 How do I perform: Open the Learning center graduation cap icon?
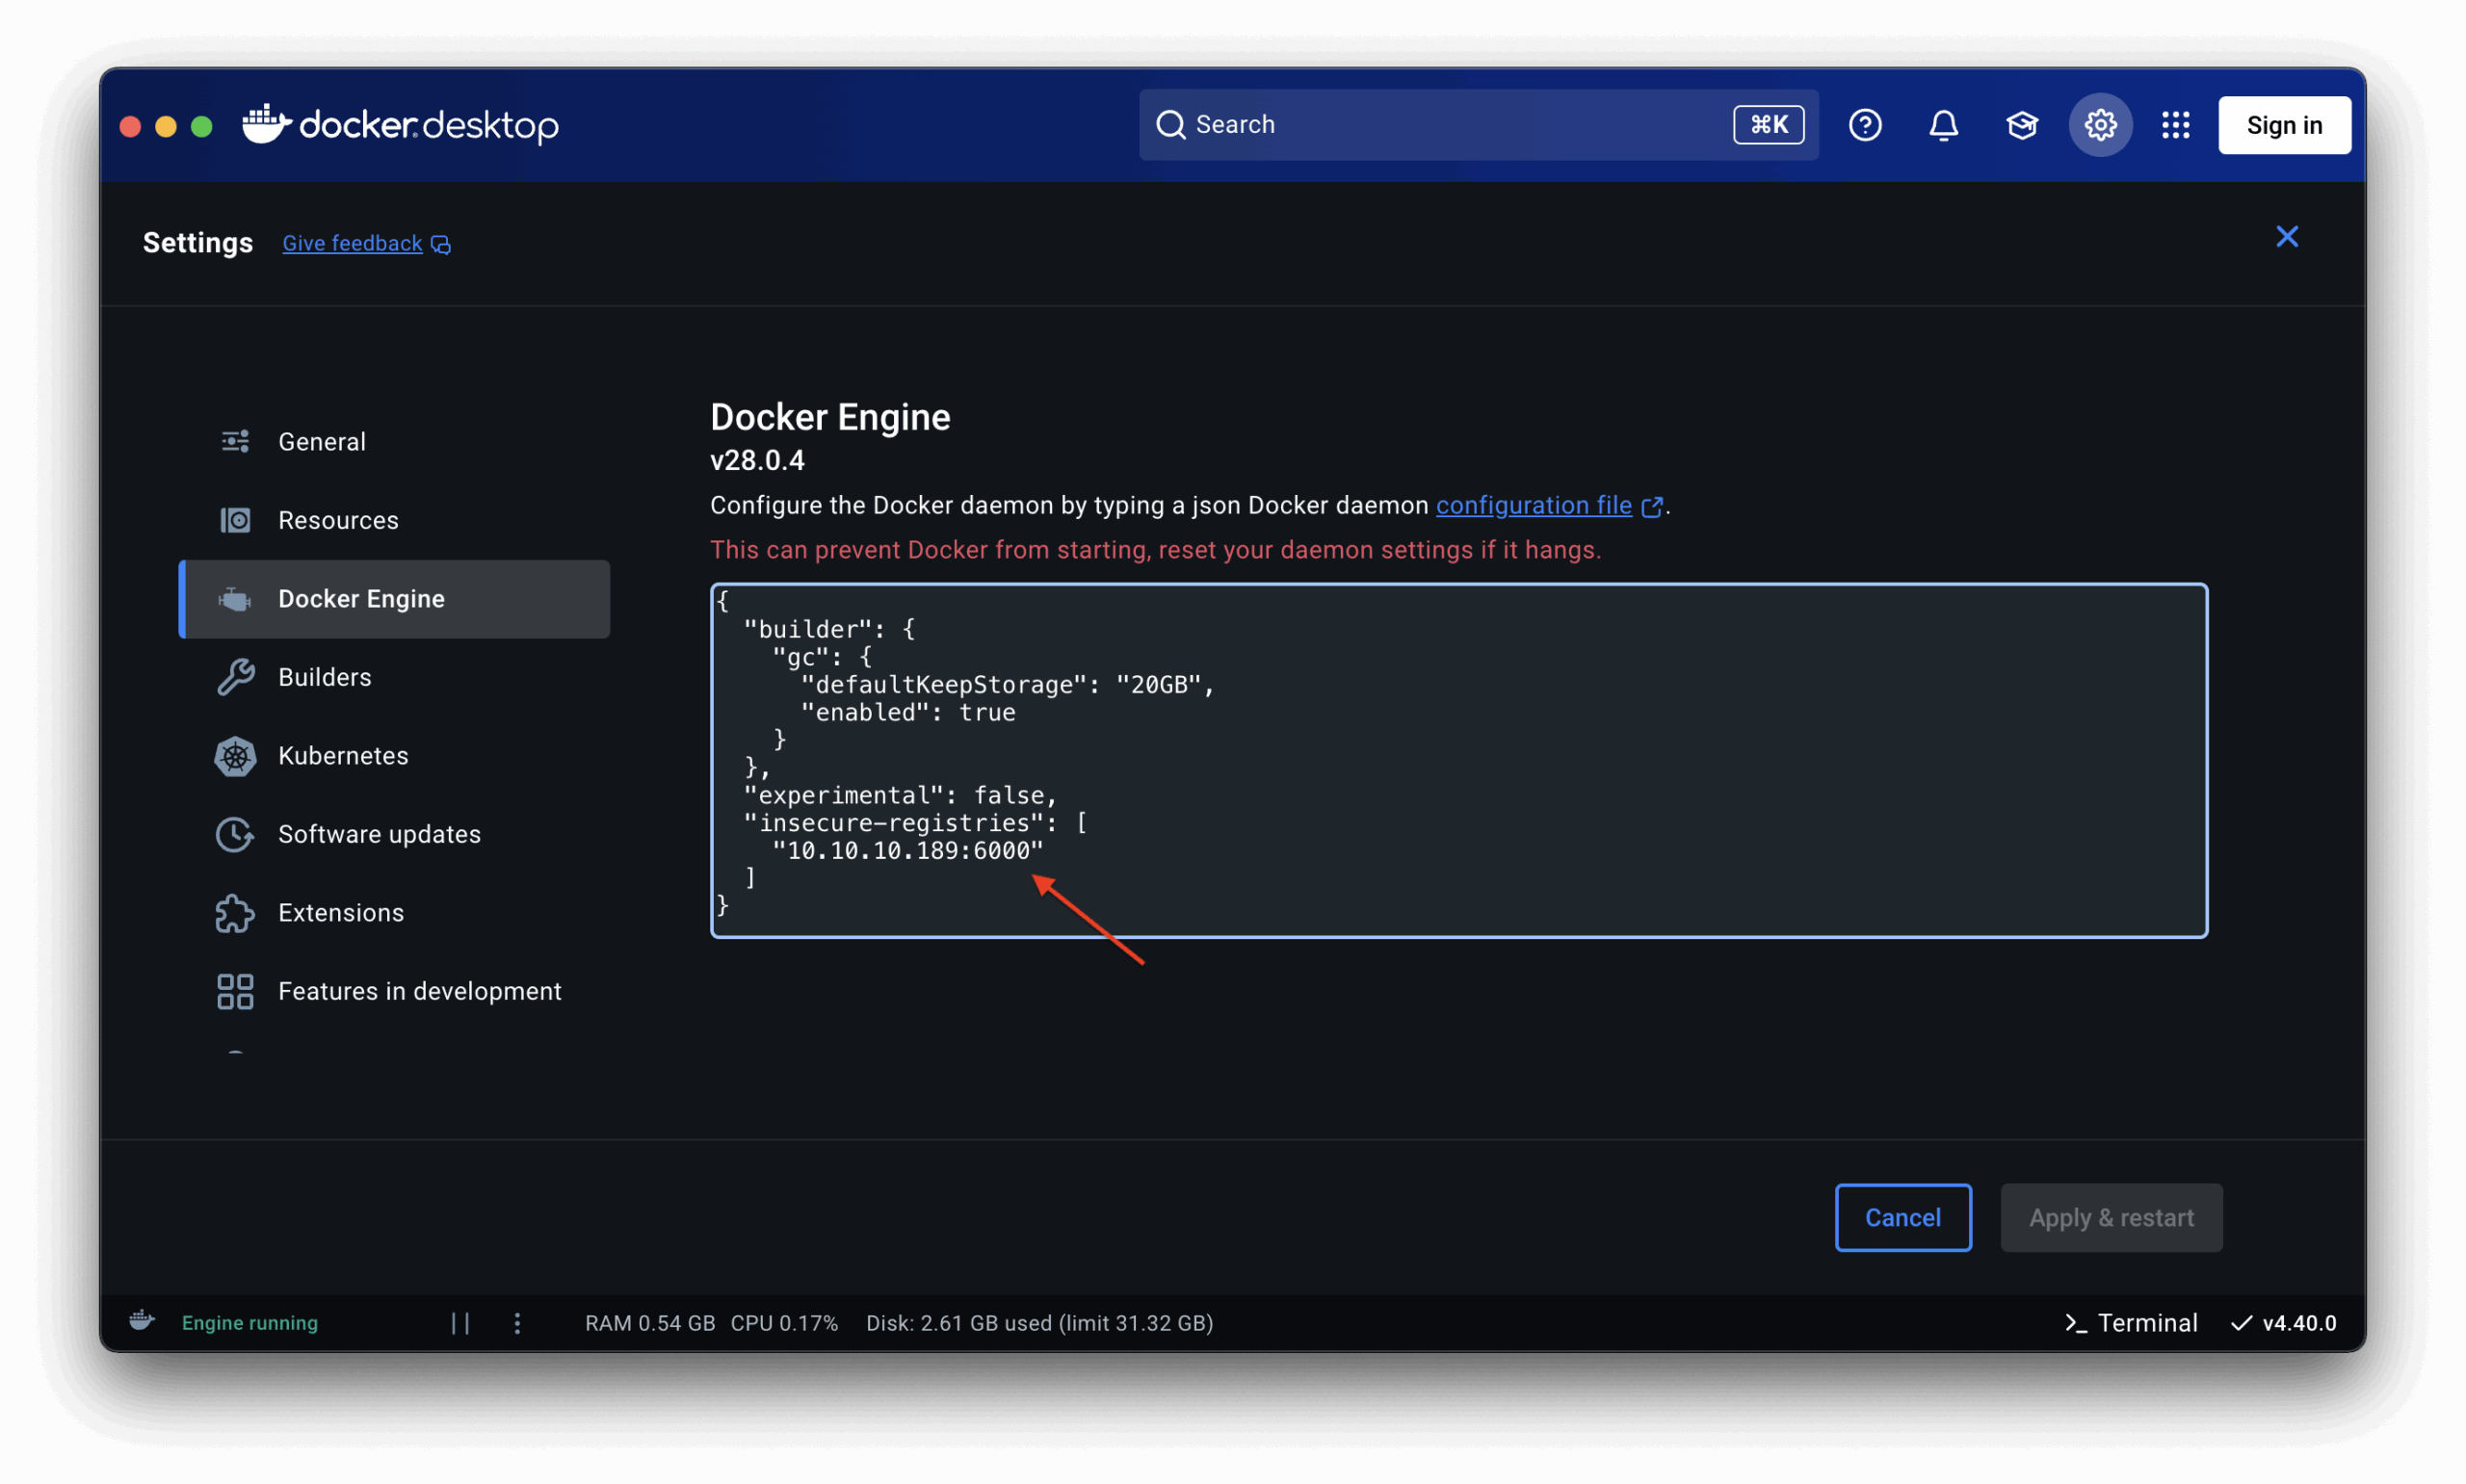pyautogui.click(x=2021, y=125)
